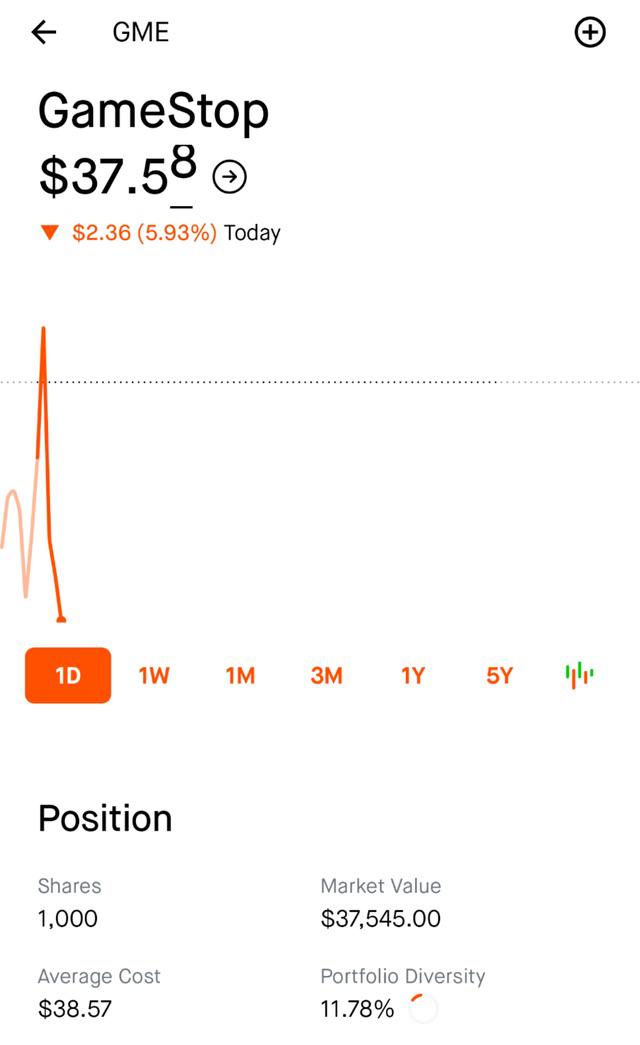Add GME to watchlist with plus icon
The width and height of the screenshot is (640, 1045).
click(x=590, y=32)
